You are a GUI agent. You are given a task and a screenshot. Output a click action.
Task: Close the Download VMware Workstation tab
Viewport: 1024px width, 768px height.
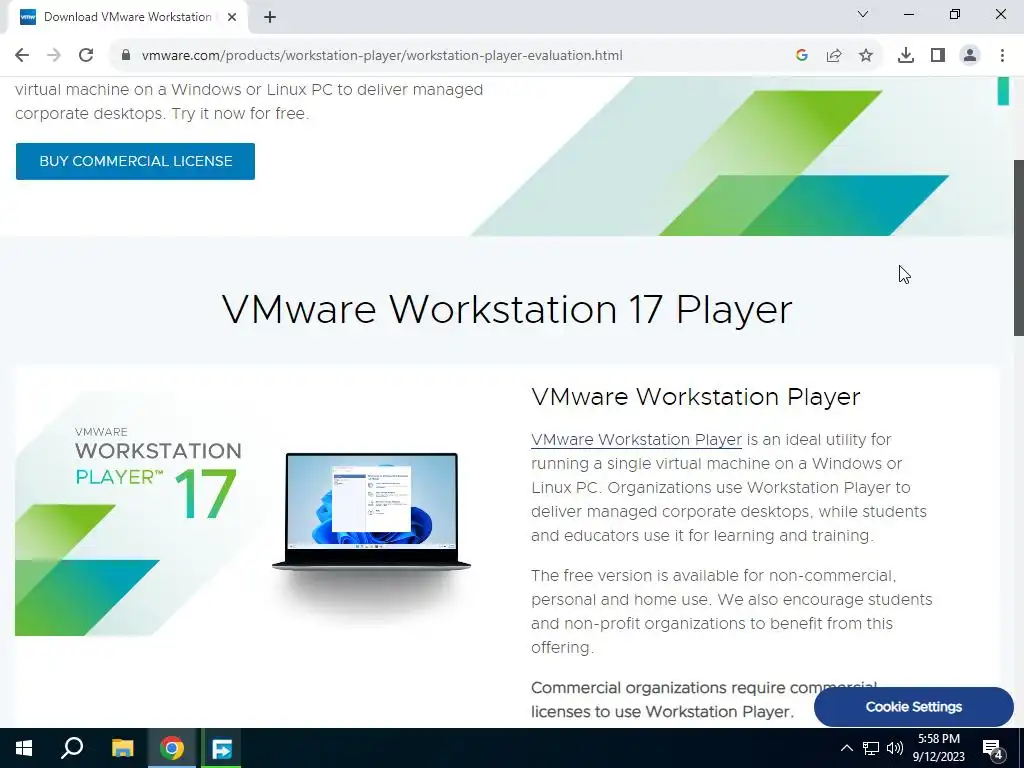click(x=232, y=17)
